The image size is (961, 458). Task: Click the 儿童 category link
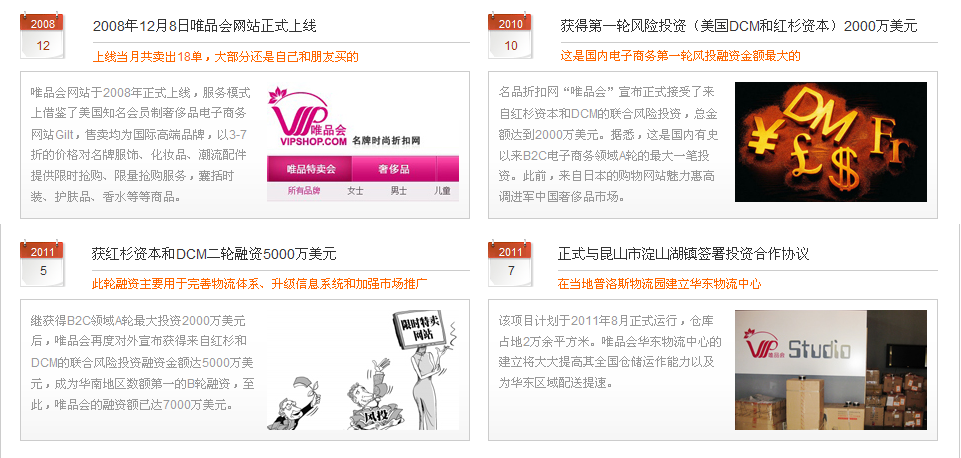pyautogui.click(x=443, y=191)
